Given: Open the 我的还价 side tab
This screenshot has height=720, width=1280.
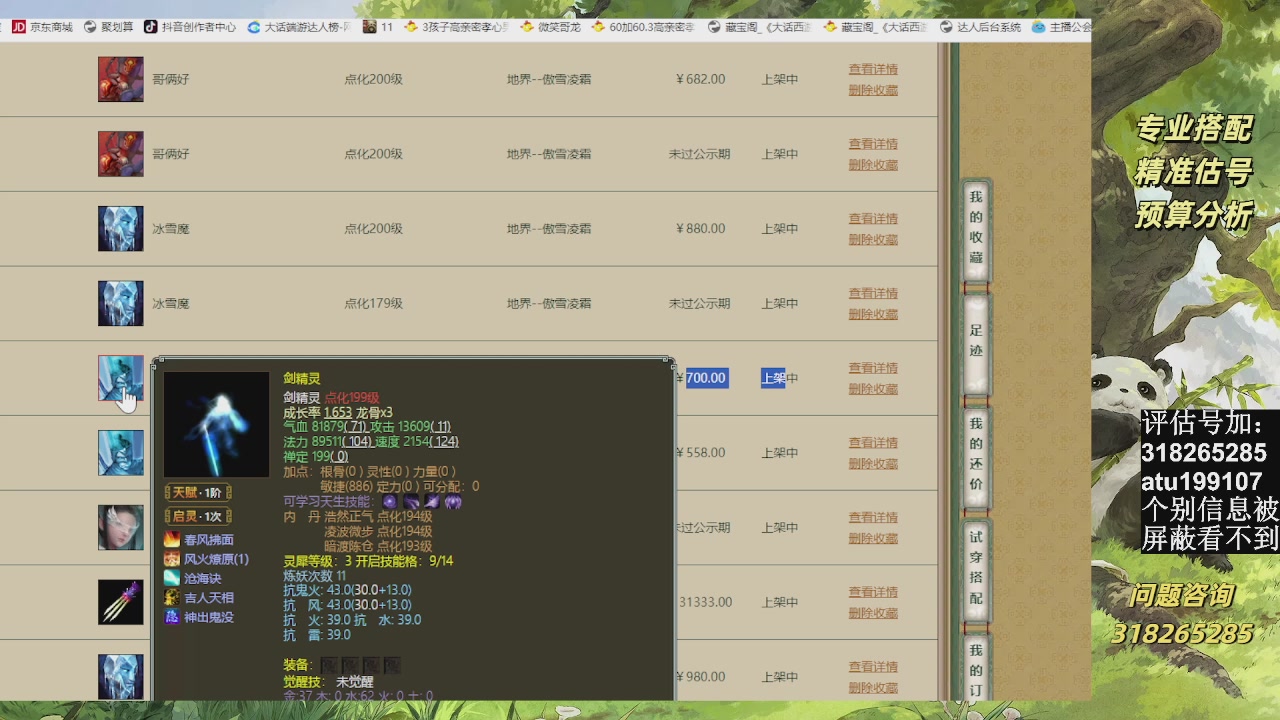Looking at the screenshot, I should (x=976, y=454).
